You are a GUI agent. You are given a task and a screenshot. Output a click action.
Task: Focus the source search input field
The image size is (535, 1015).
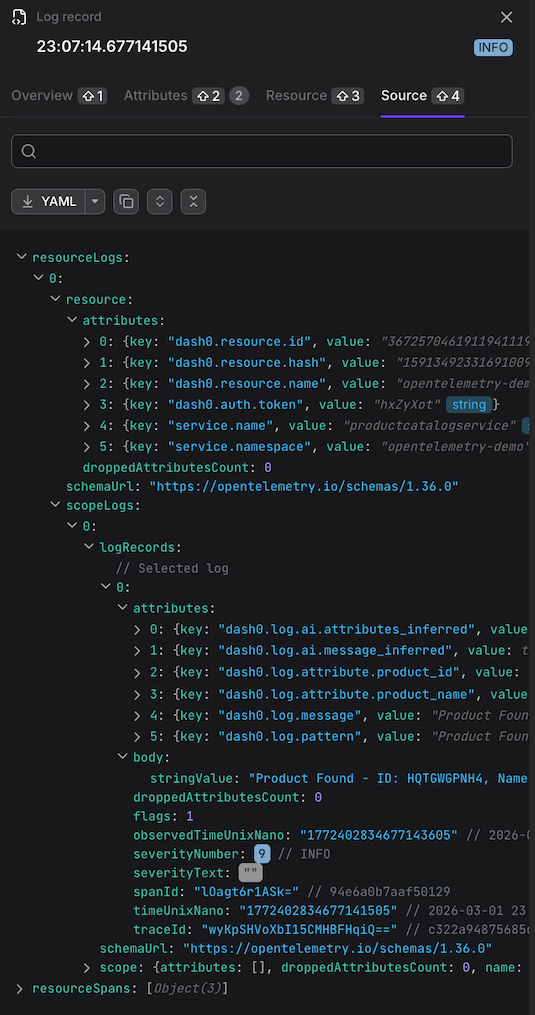pos(262,151)
